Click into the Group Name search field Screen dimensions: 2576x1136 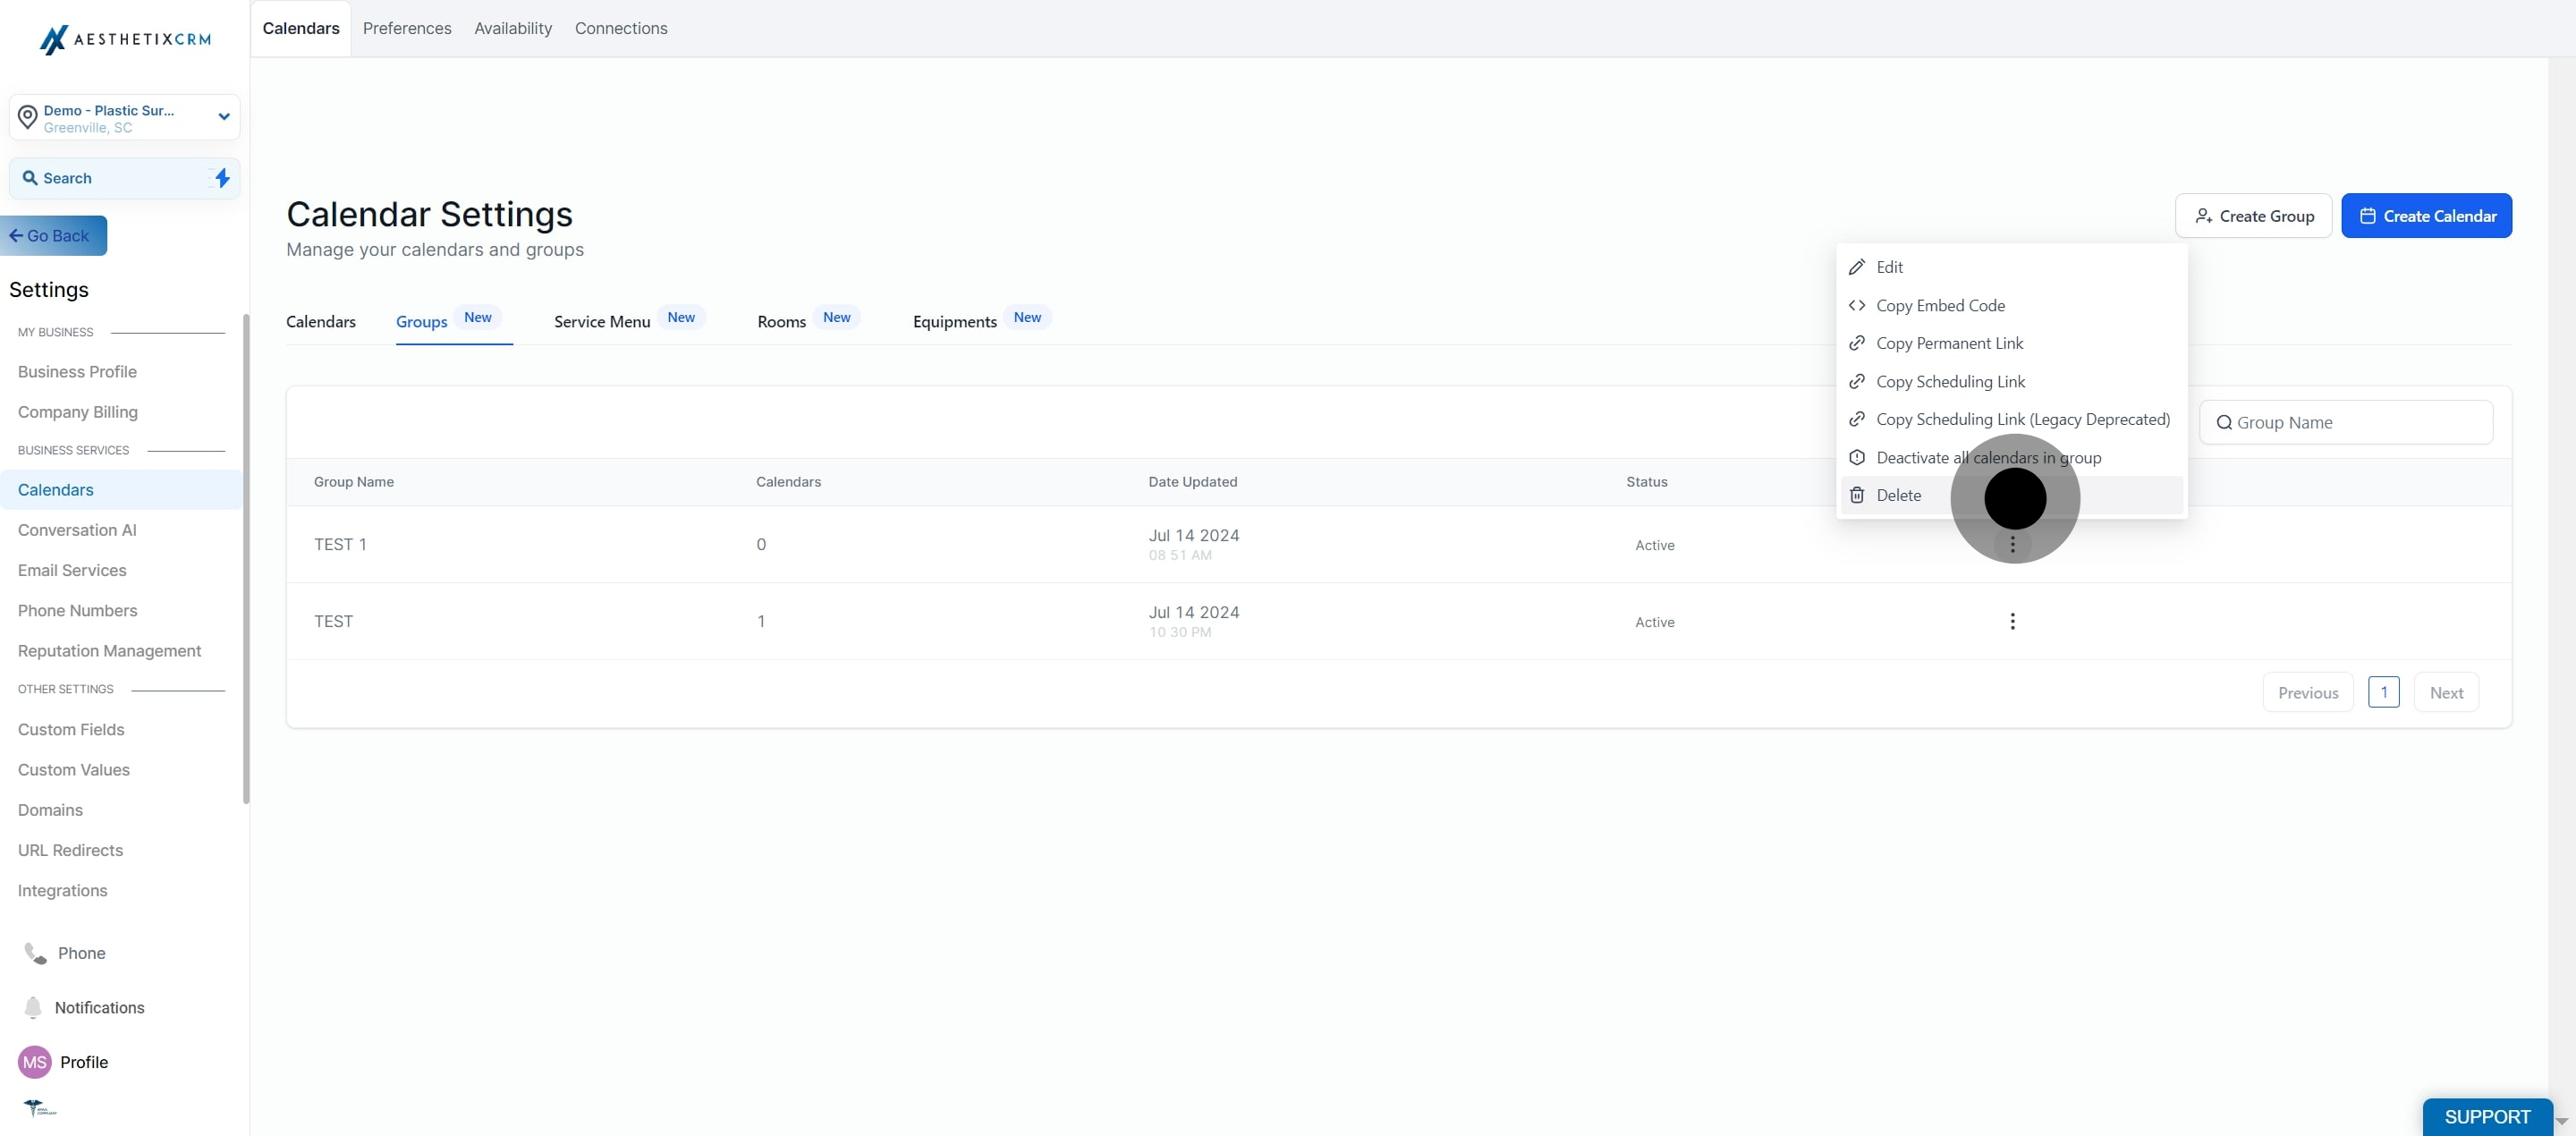[x=2345, y=423]
